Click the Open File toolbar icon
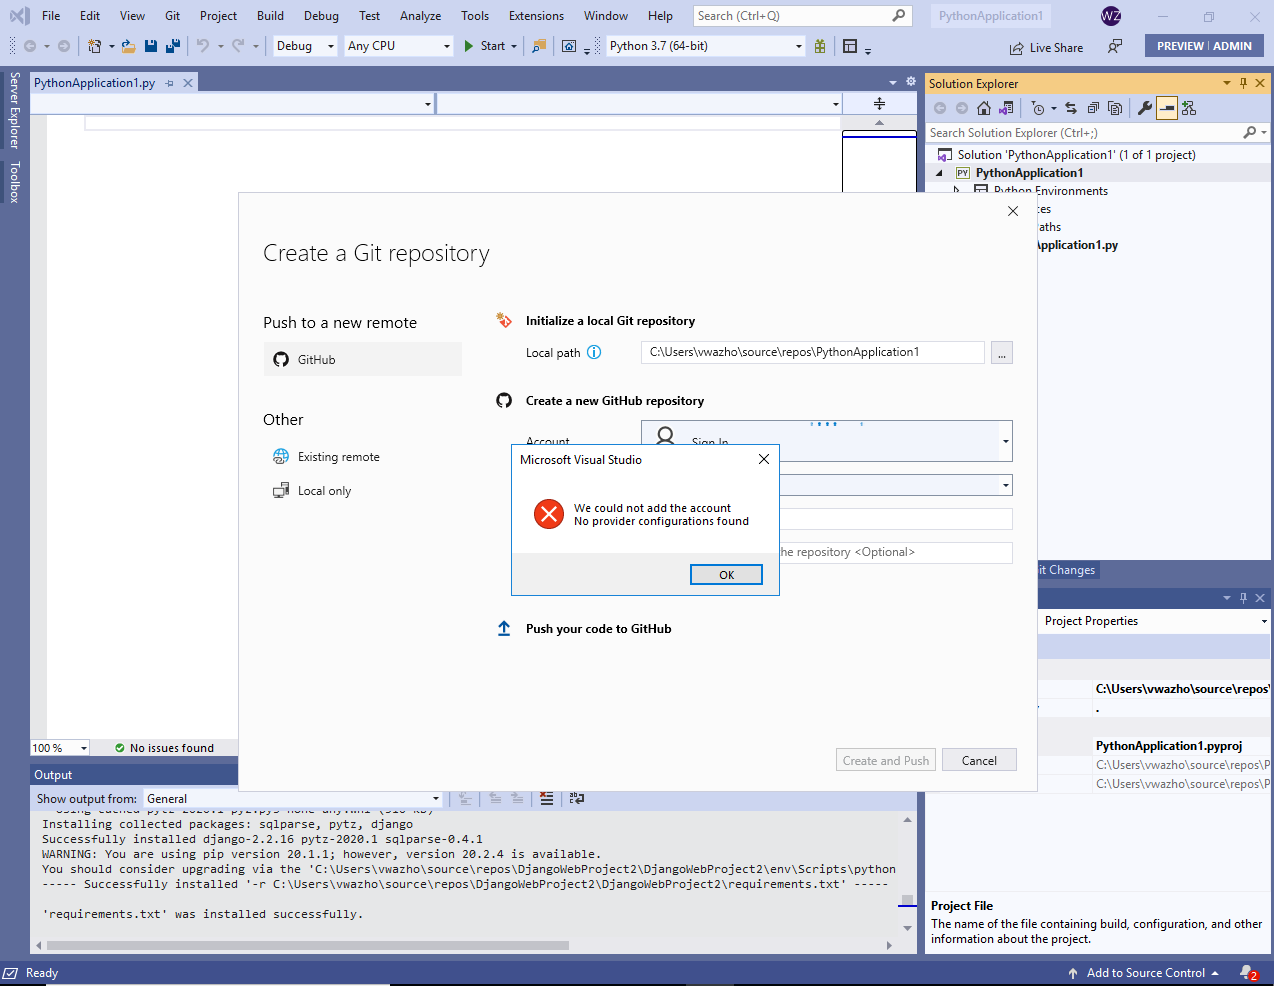 tap(128, 46)
